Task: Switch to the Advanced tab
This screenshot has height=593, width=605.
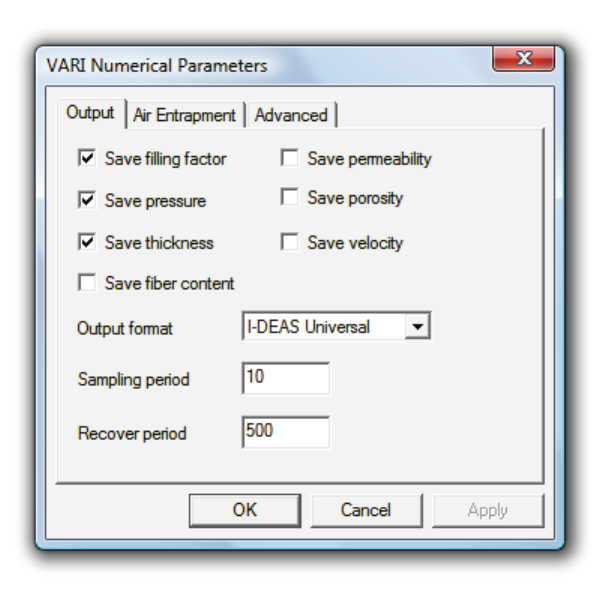Action: click(x=291, y=115)
